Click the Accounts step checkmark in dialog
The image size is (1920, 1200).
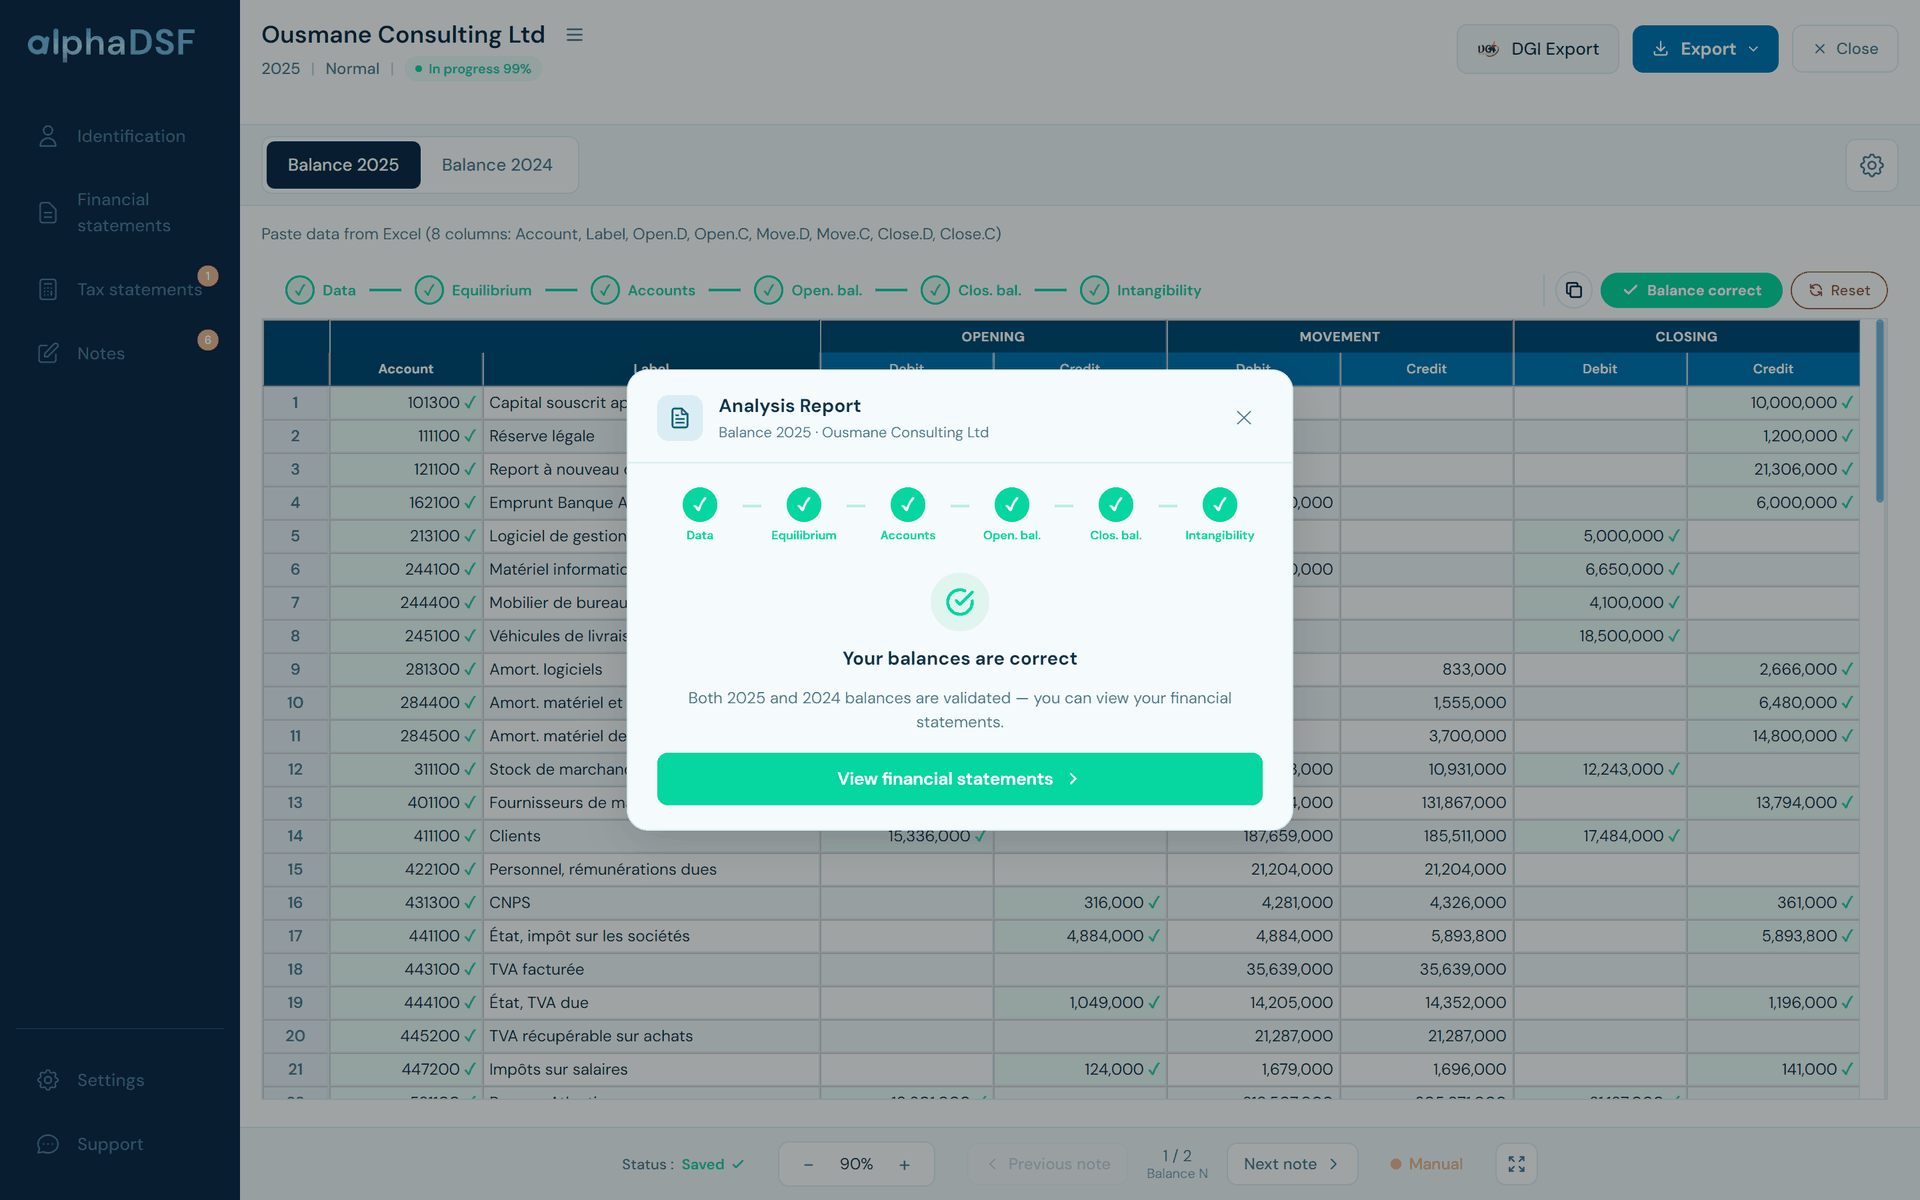click(908, 505)
